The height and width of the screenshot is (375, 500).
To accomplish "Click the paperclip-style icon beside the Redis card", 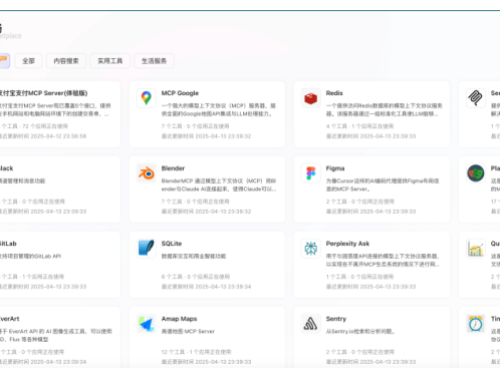I will 476,98.
